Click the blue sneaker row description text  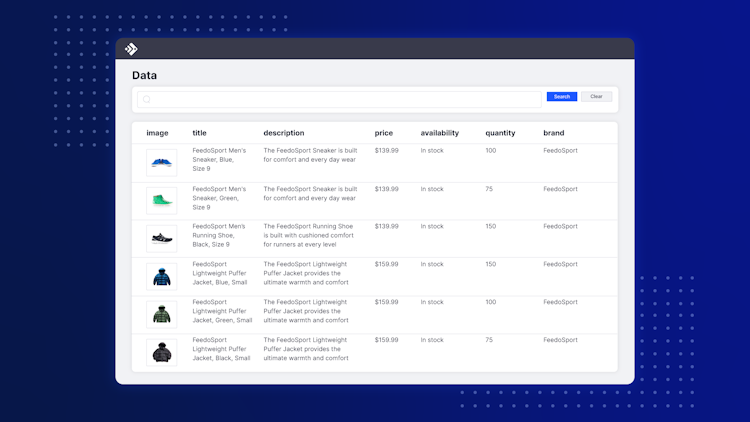(310, 155)
